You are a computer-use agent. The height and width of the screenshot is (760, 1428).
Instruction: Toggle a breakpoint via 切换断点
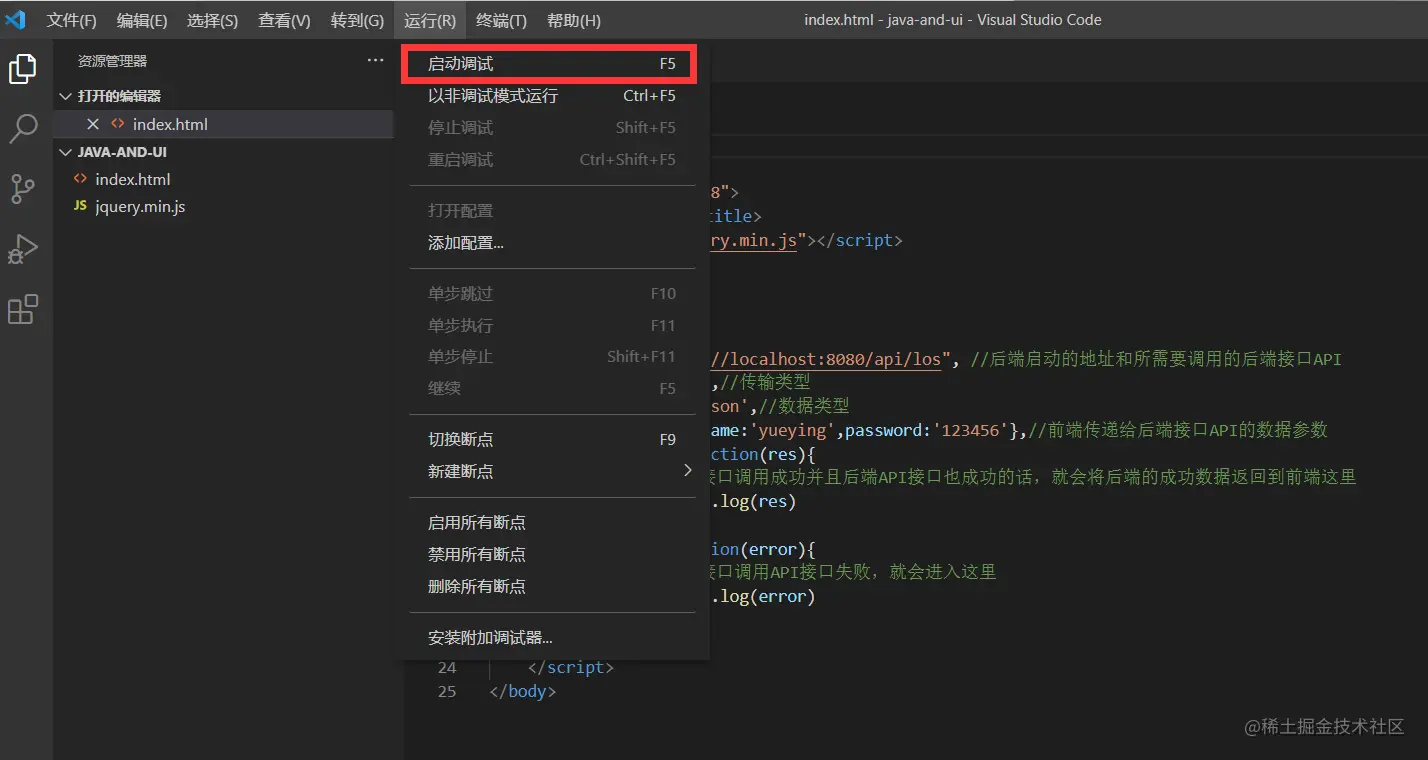[552, 440]
